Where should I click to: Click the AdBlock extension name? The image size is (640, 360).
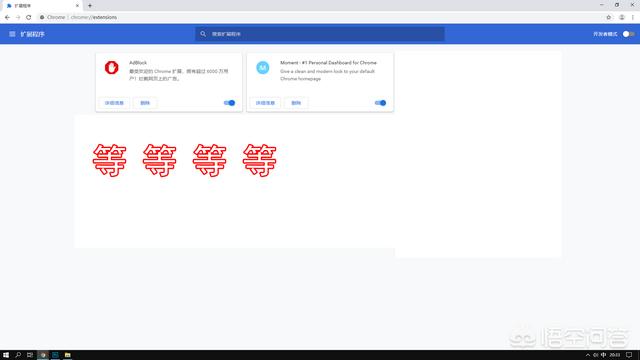(138, 62)
